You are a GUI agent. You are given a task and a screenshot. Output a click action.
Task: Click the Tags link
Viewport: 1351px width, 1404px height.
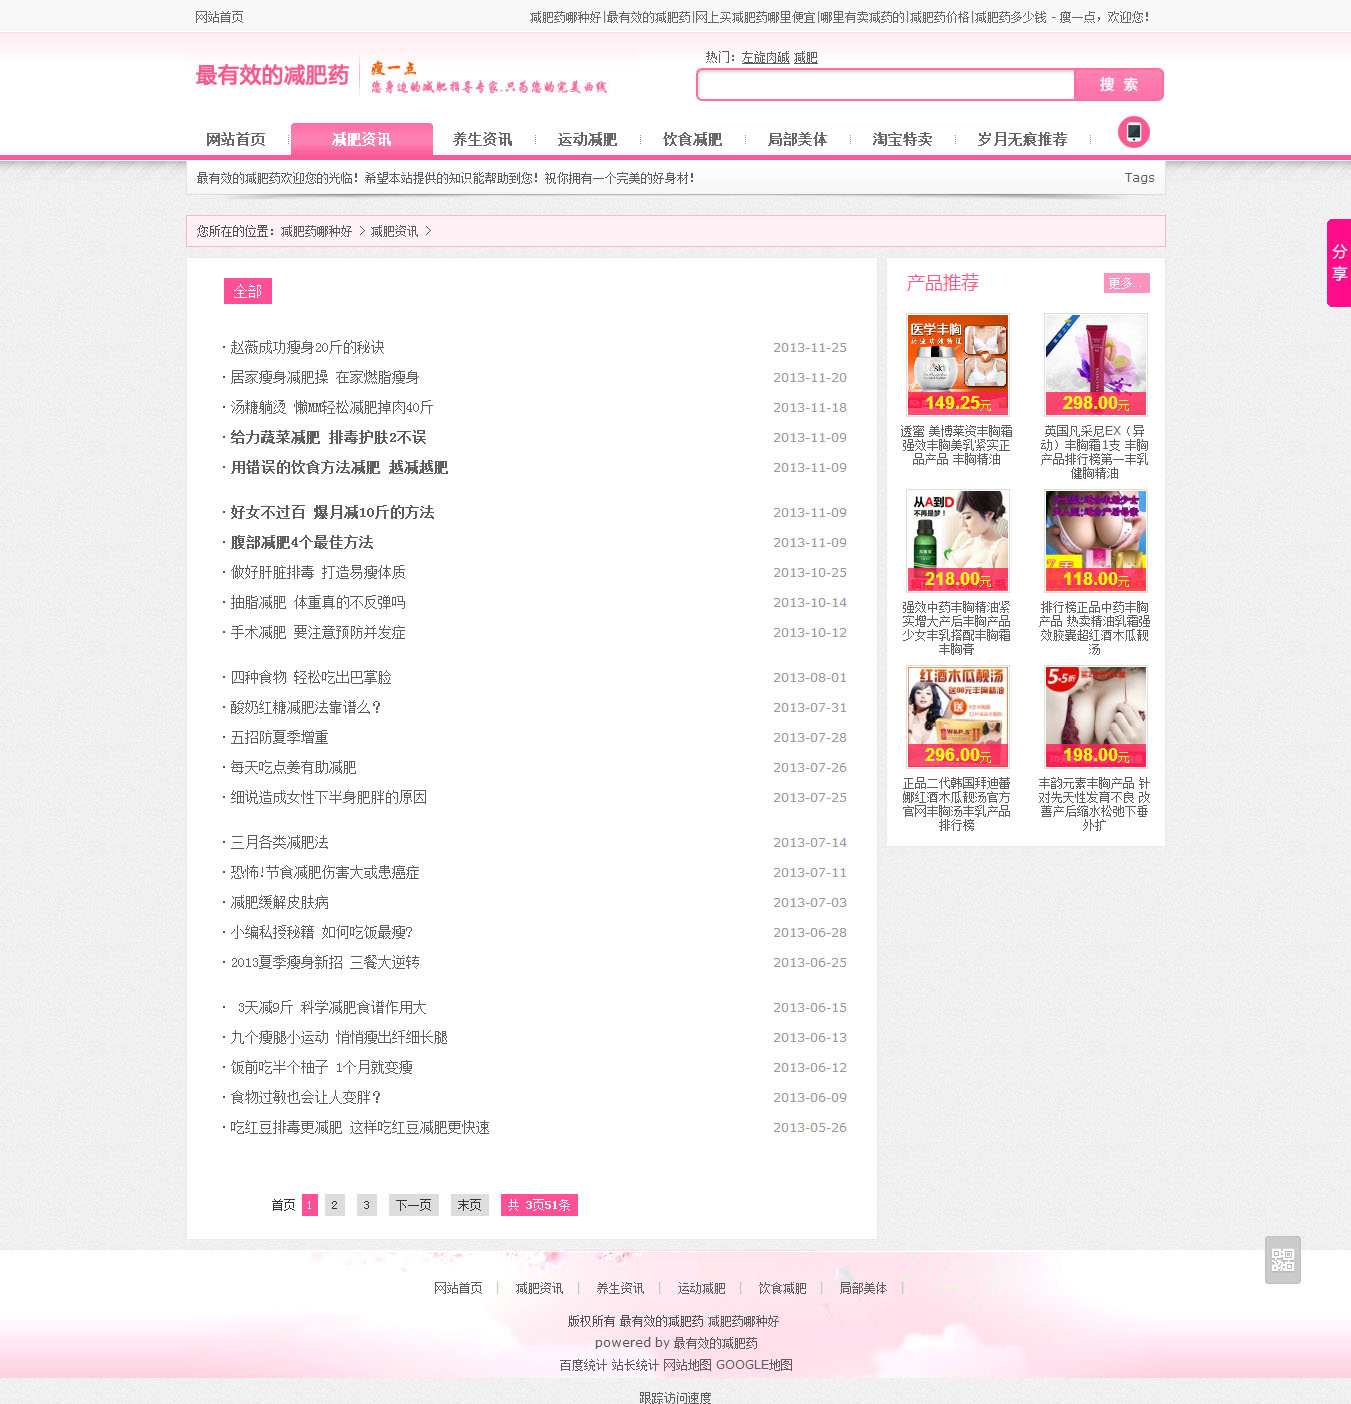pyautogui.click(x=1139, y=178)
